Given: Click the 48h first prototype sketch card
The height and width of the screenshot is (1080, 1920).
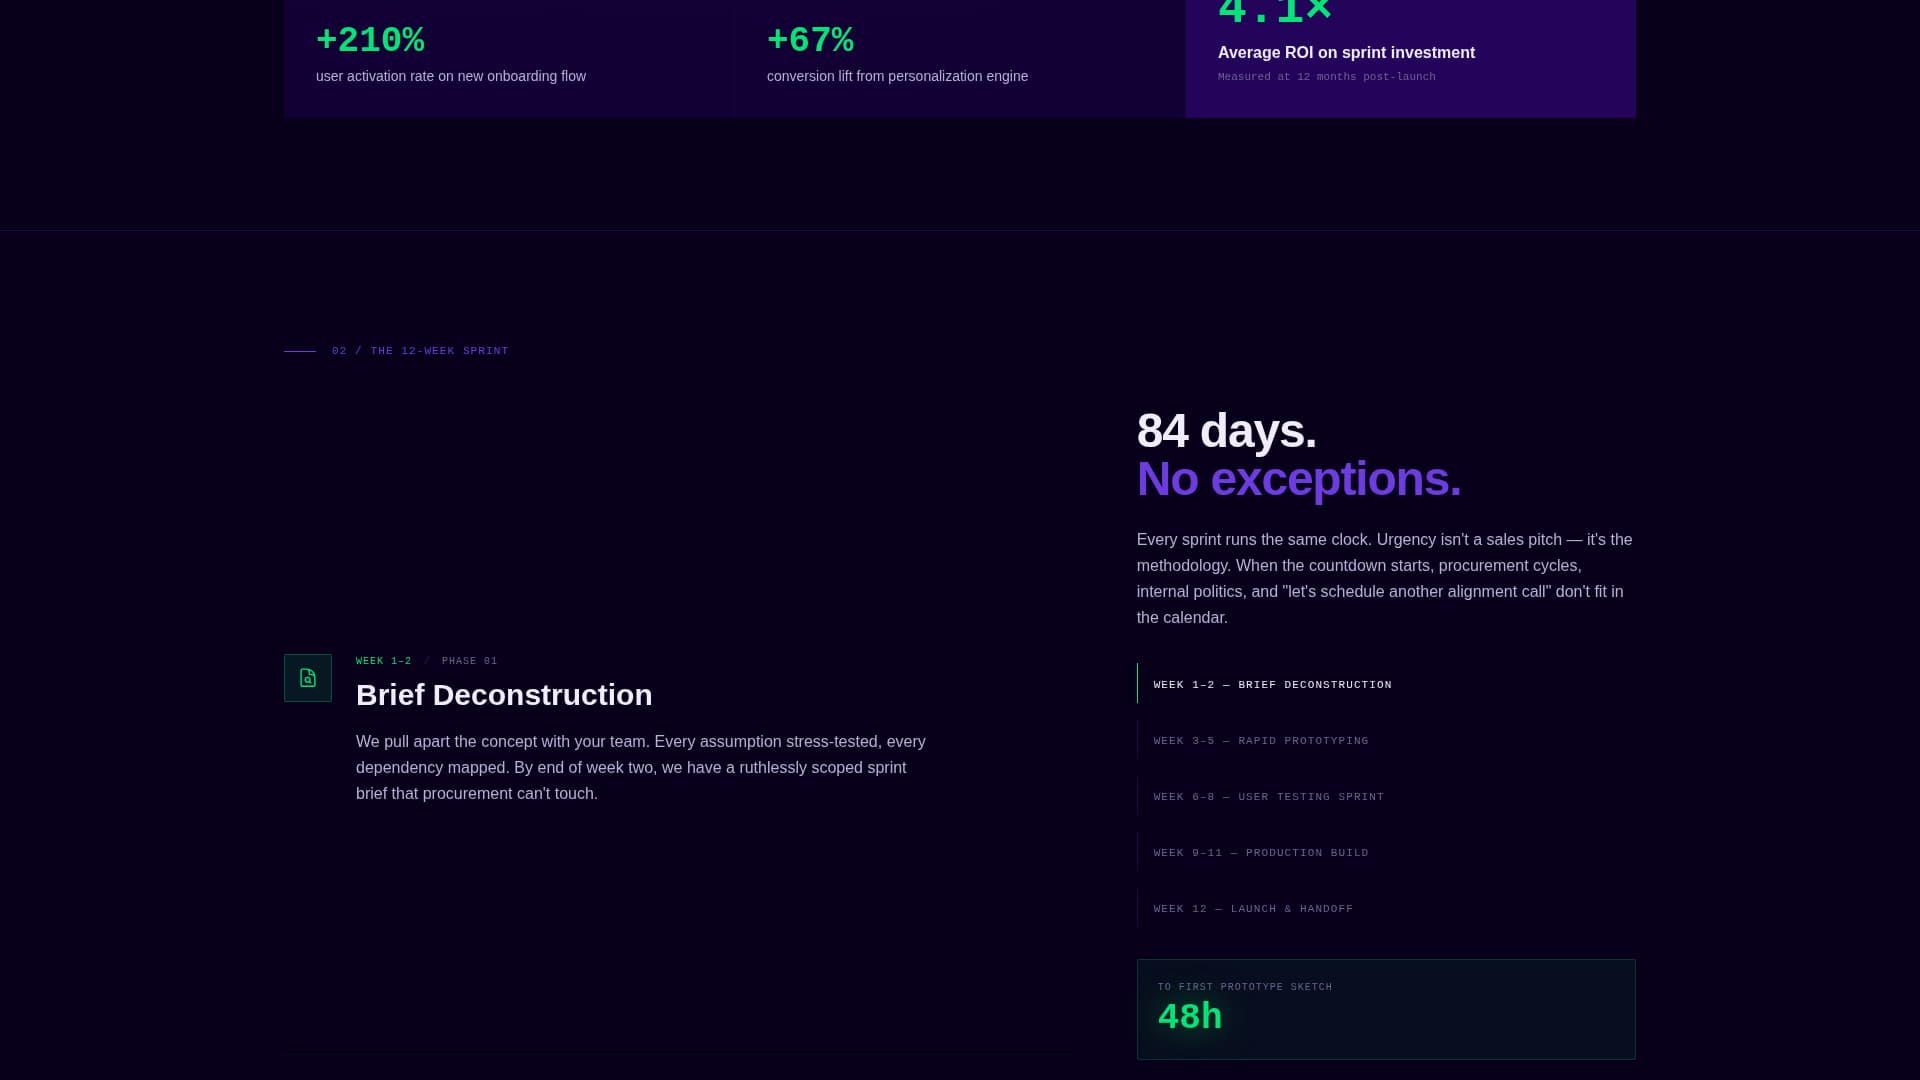Looking at the screenshot, I should (x=1386, y=1009).
